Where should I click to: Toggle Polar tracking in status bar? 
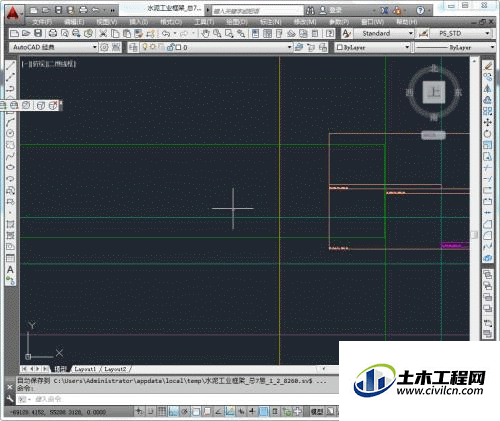[x=184, y=412]
